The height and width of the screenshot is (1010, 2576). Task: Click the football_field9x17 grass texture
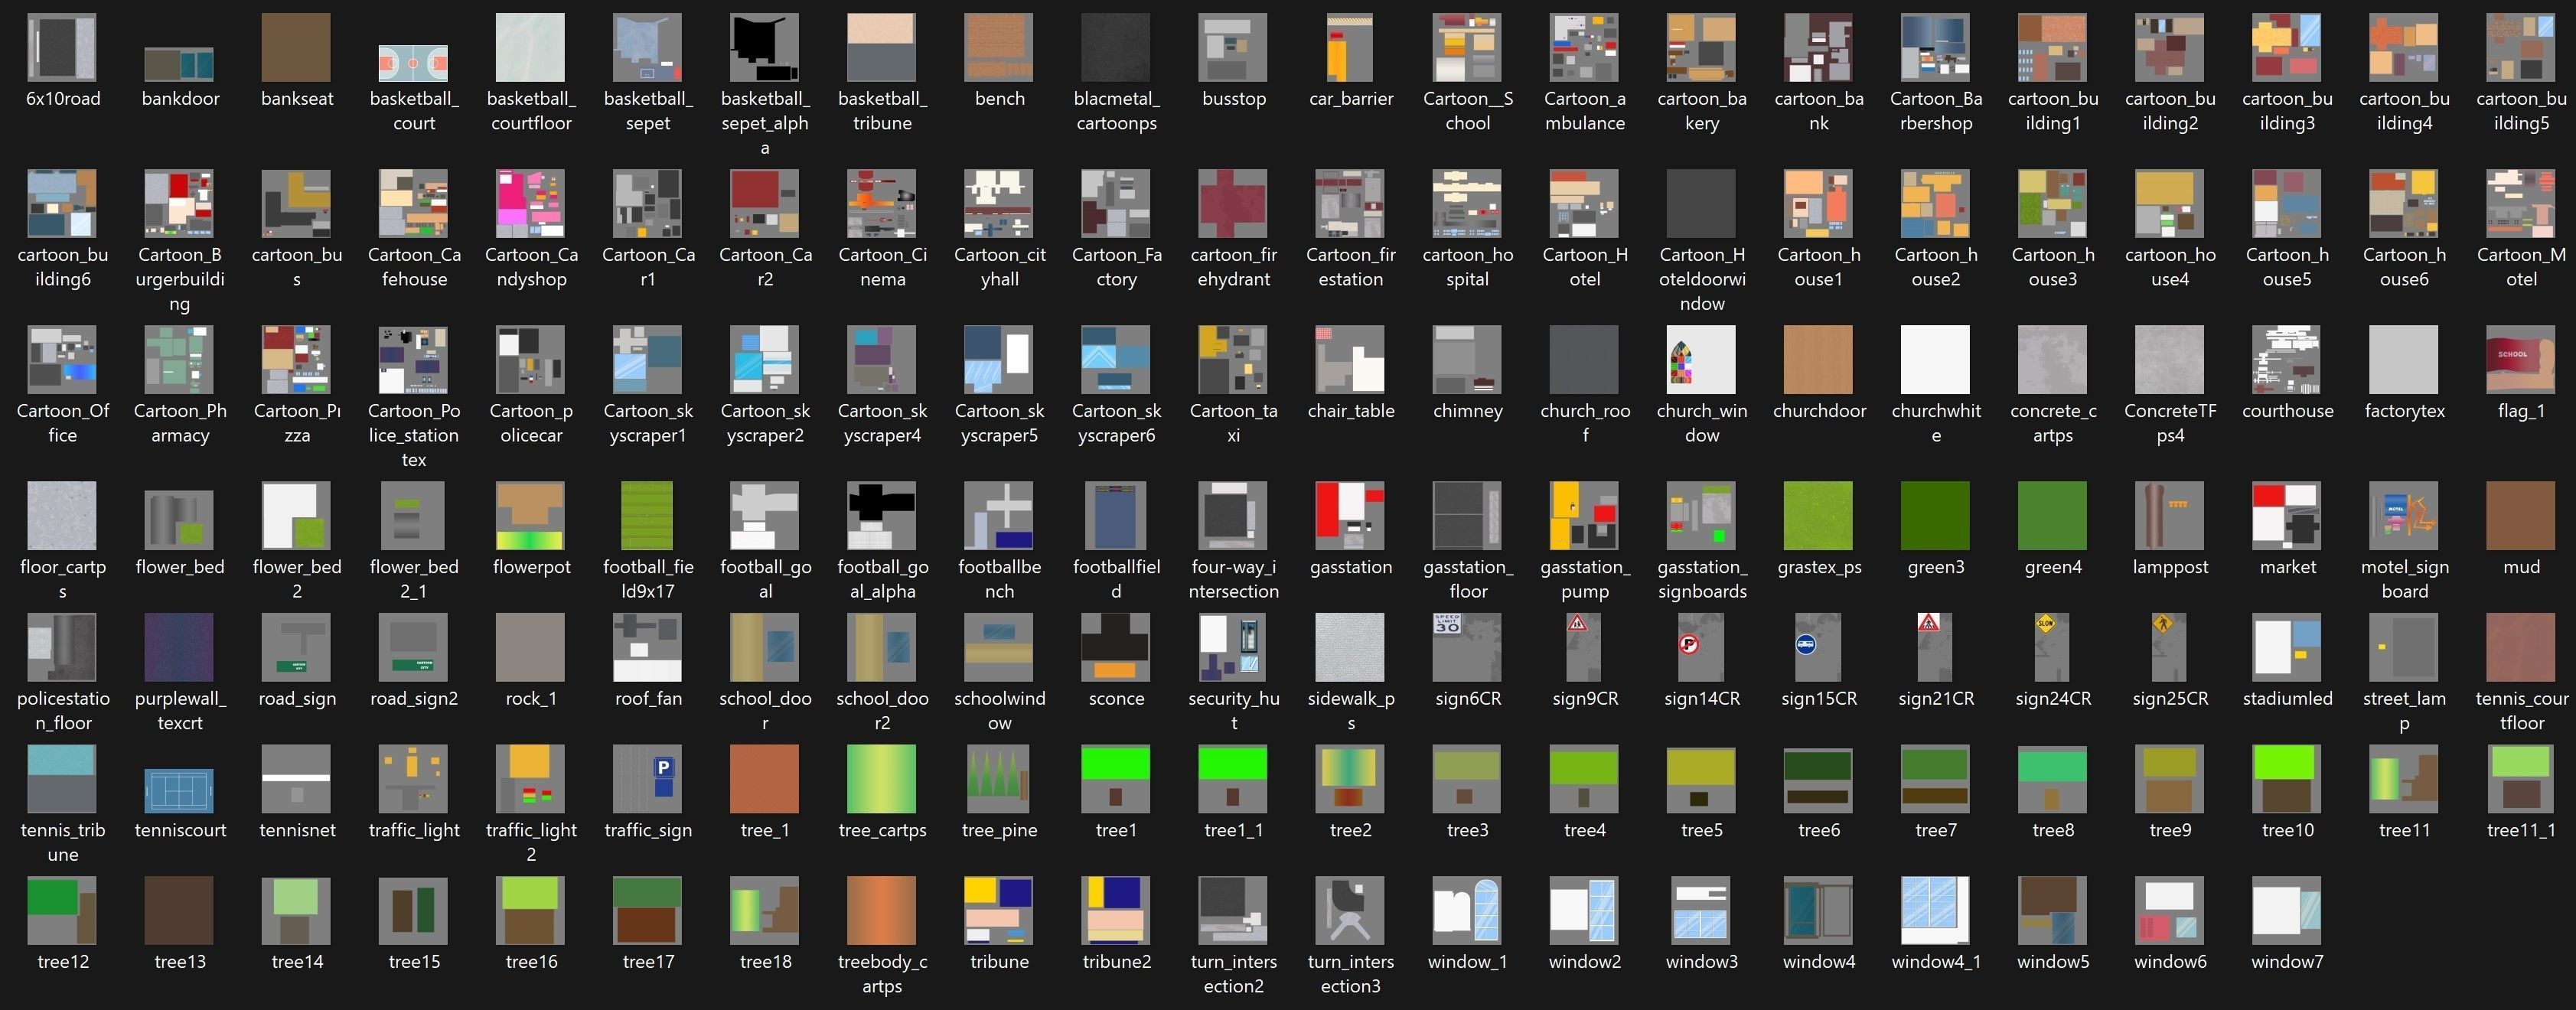click(x=648, y=515)
